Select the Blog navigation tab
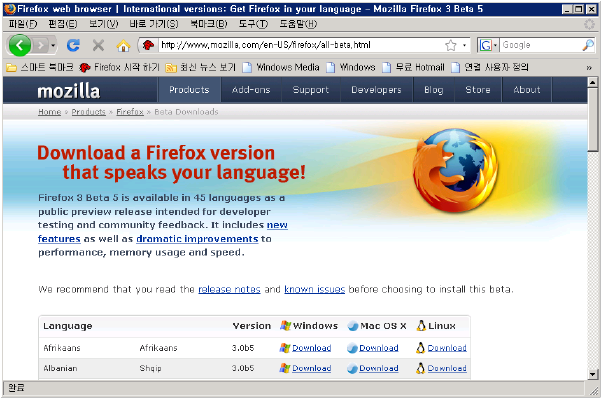The height and width of the screenshot is (398, 601). (434, 90)
